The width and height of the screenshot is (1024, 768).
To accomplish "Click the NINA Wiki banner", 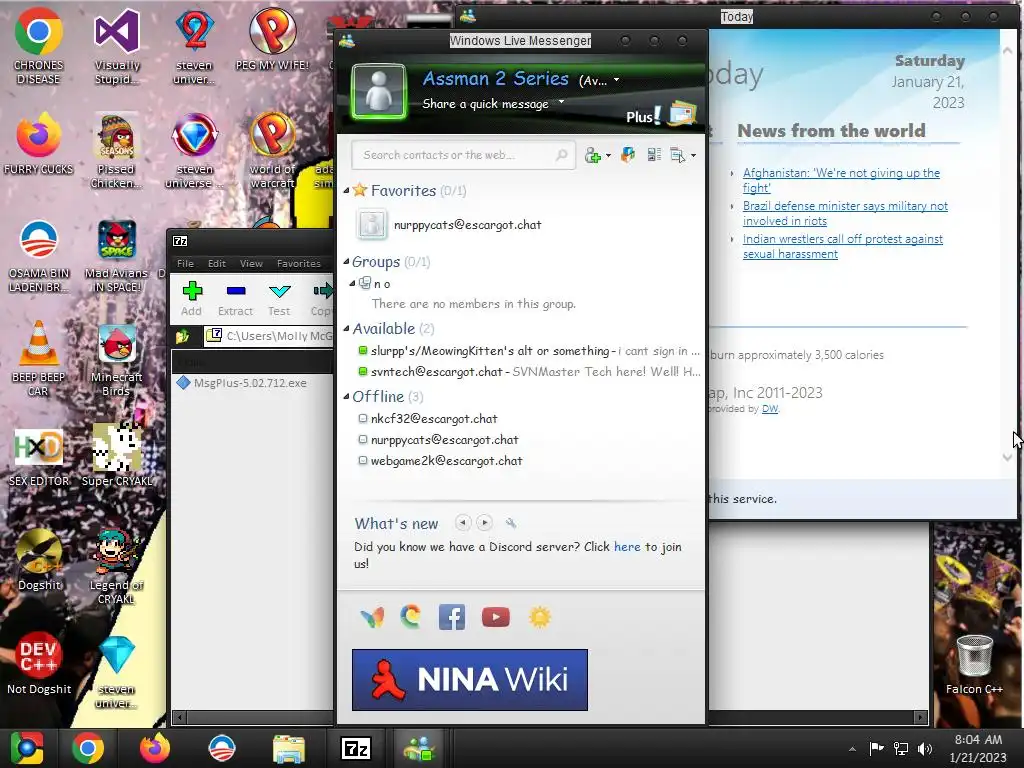I will (x=470, y=680).
